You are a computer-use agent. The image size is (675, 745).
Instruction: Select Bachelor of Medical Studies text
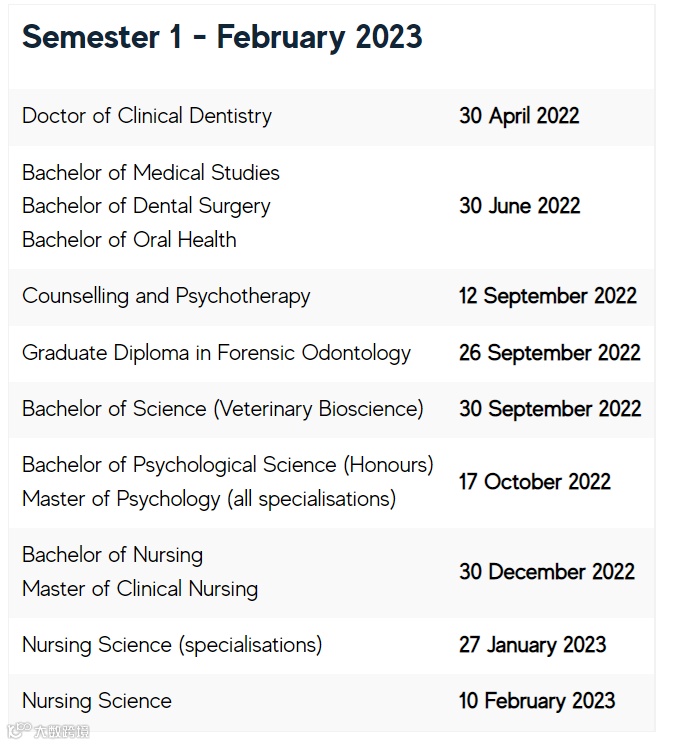(151, 172)
